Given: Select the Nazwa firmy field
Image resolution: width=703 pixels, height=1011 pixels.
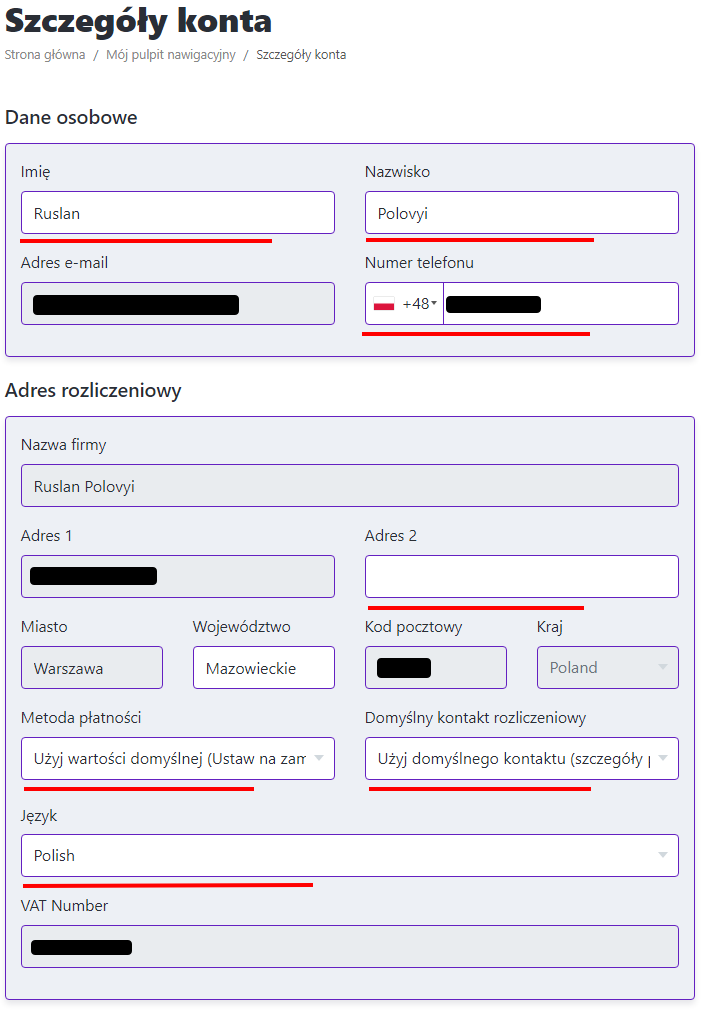Looking at the screenshot, I should tap(349, 486).
